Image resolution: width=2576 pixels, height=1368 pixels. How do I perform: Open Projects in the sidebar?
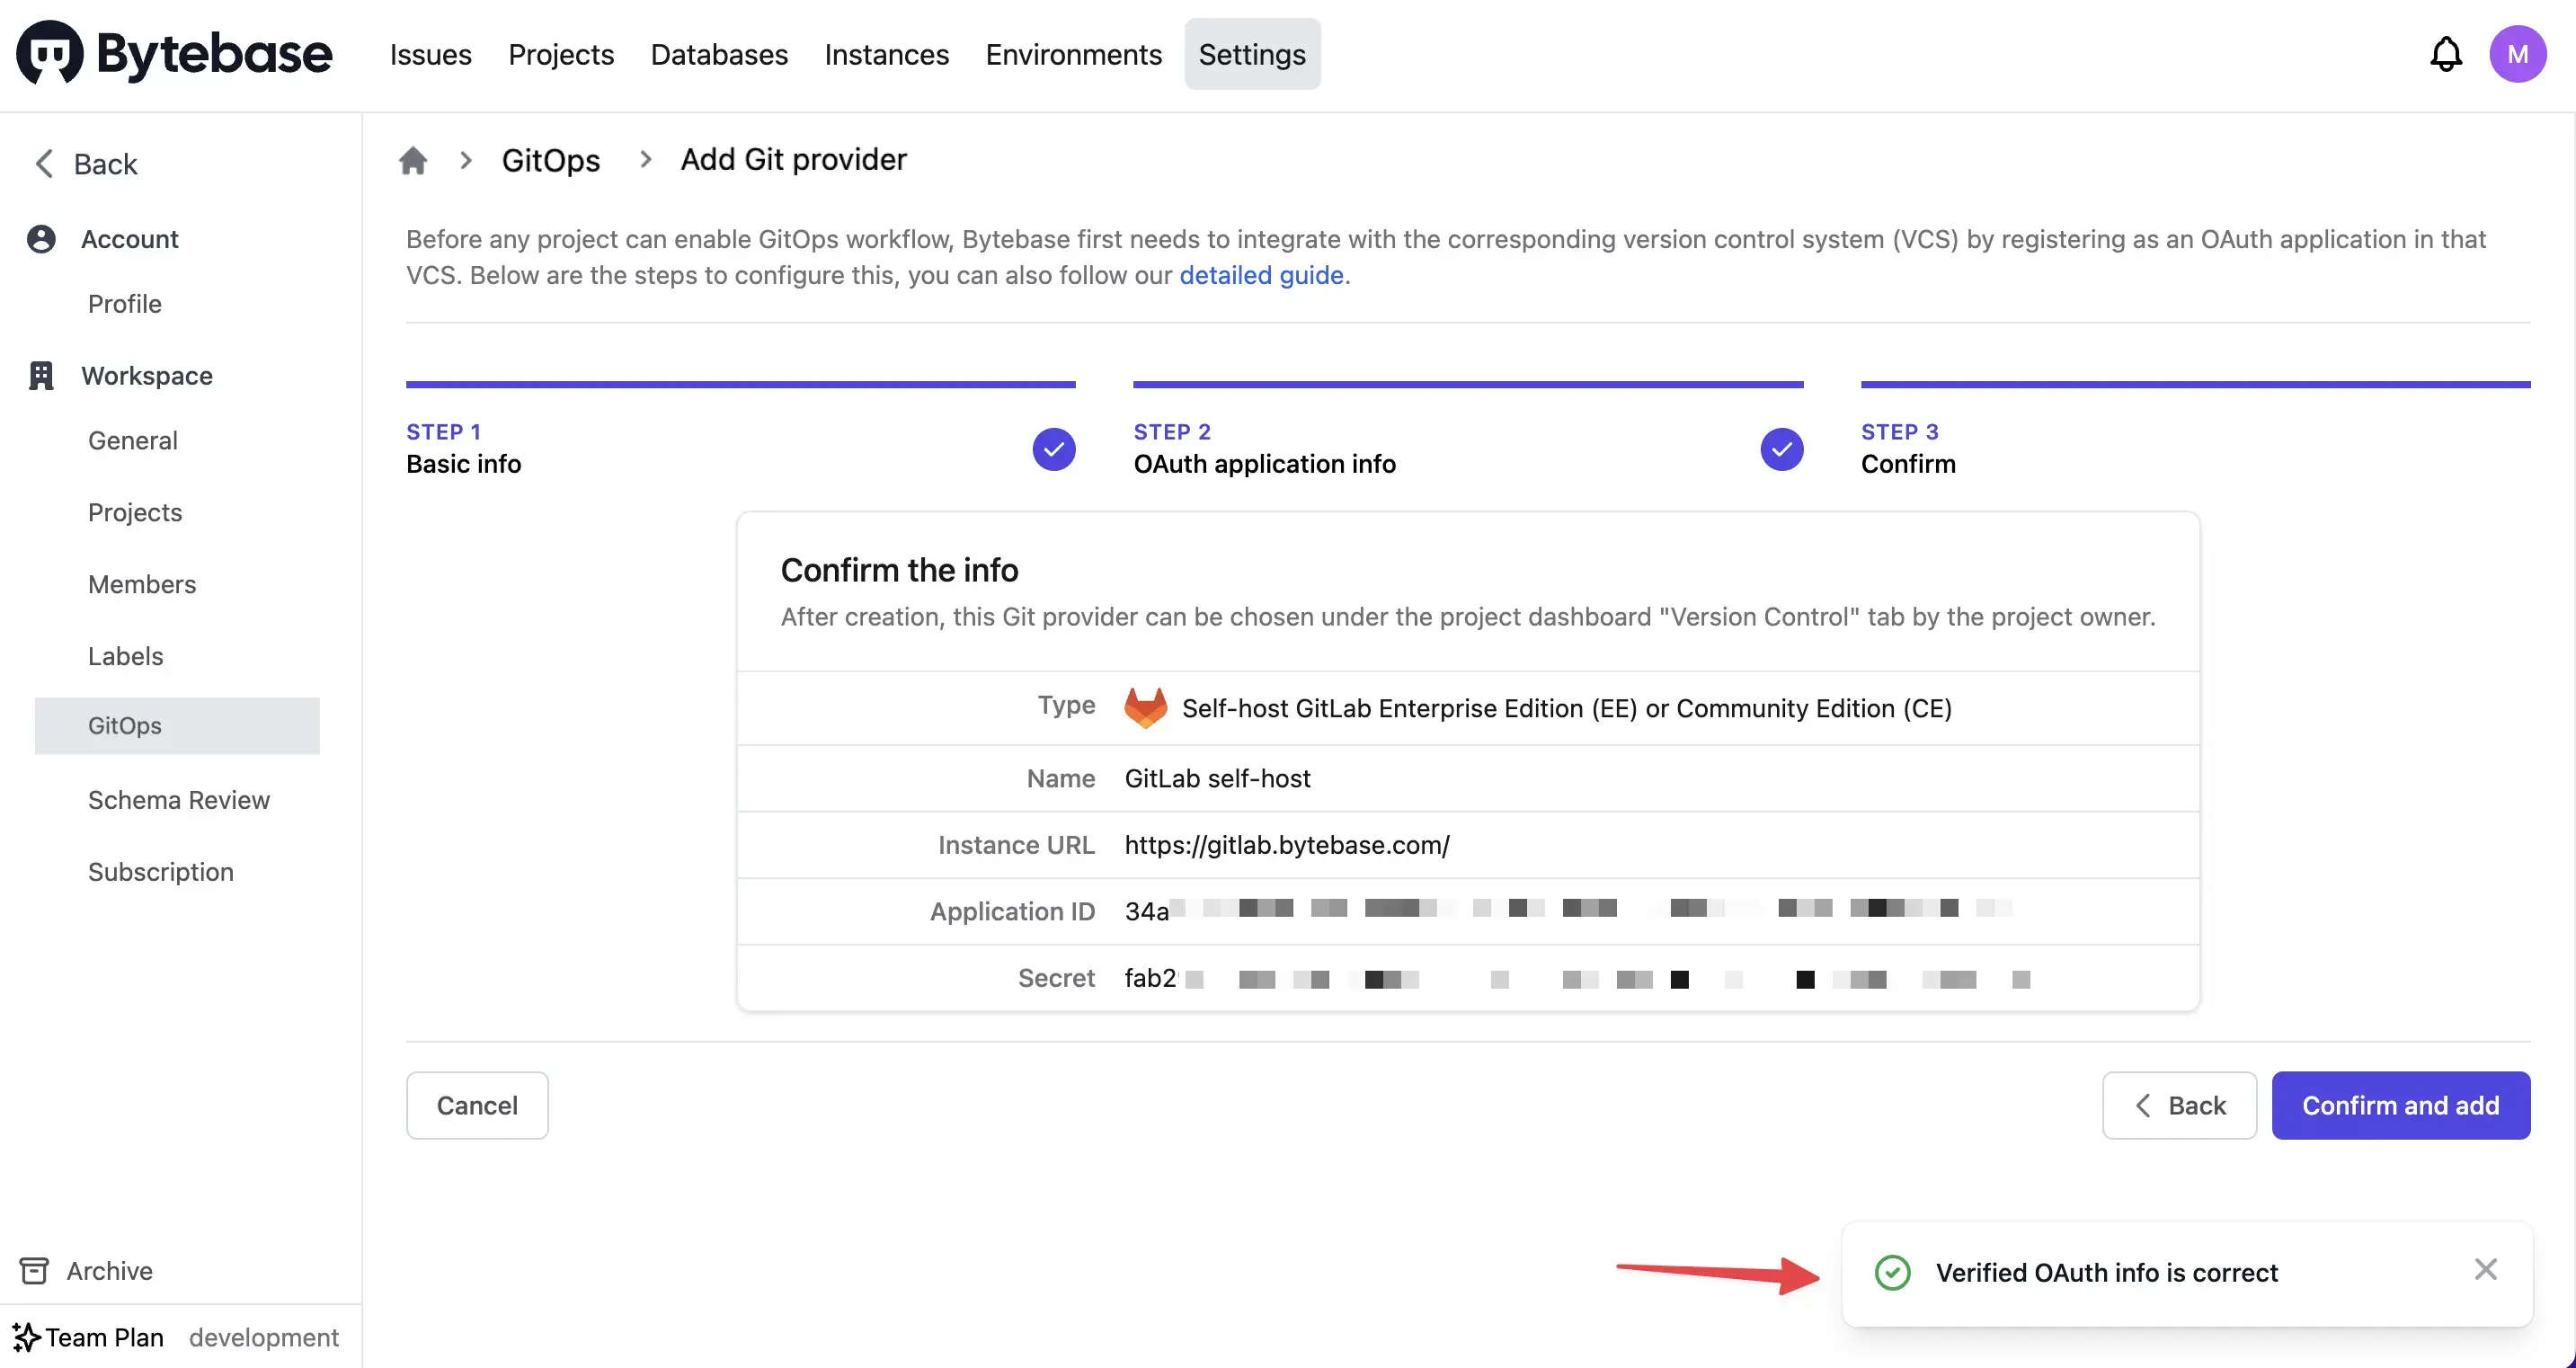pos(135,512)
